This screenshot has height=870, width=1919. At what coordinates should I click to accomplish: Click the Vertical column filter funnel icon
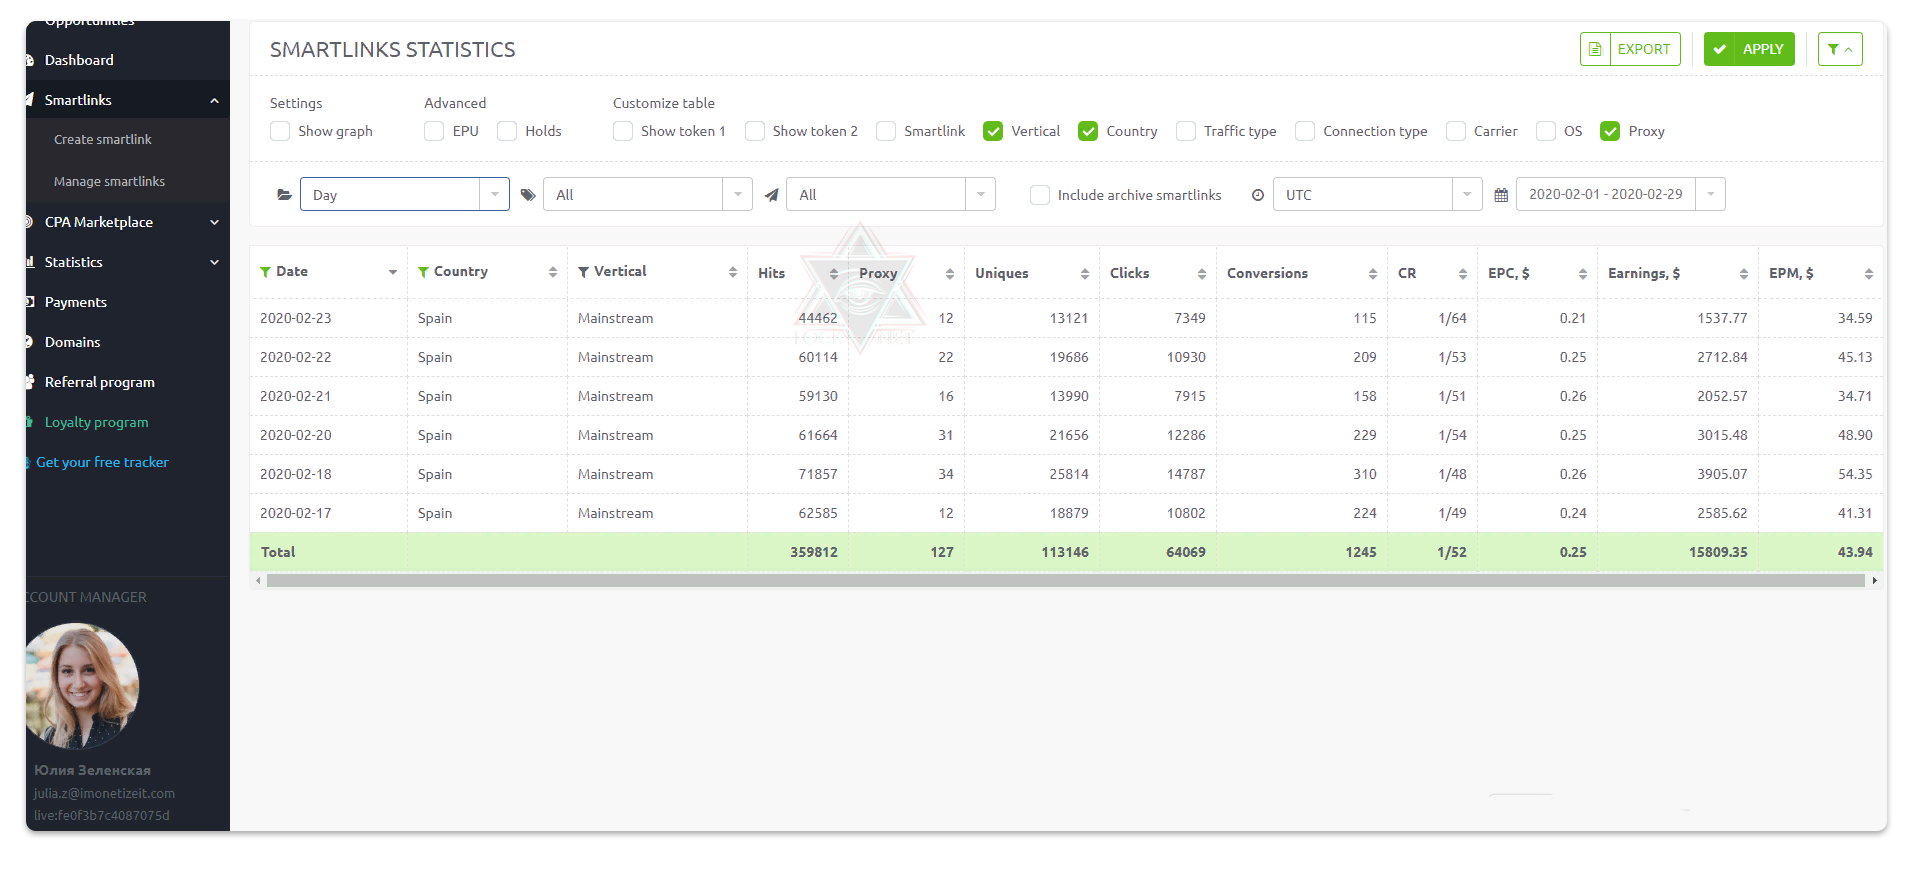tap(583, 272)
